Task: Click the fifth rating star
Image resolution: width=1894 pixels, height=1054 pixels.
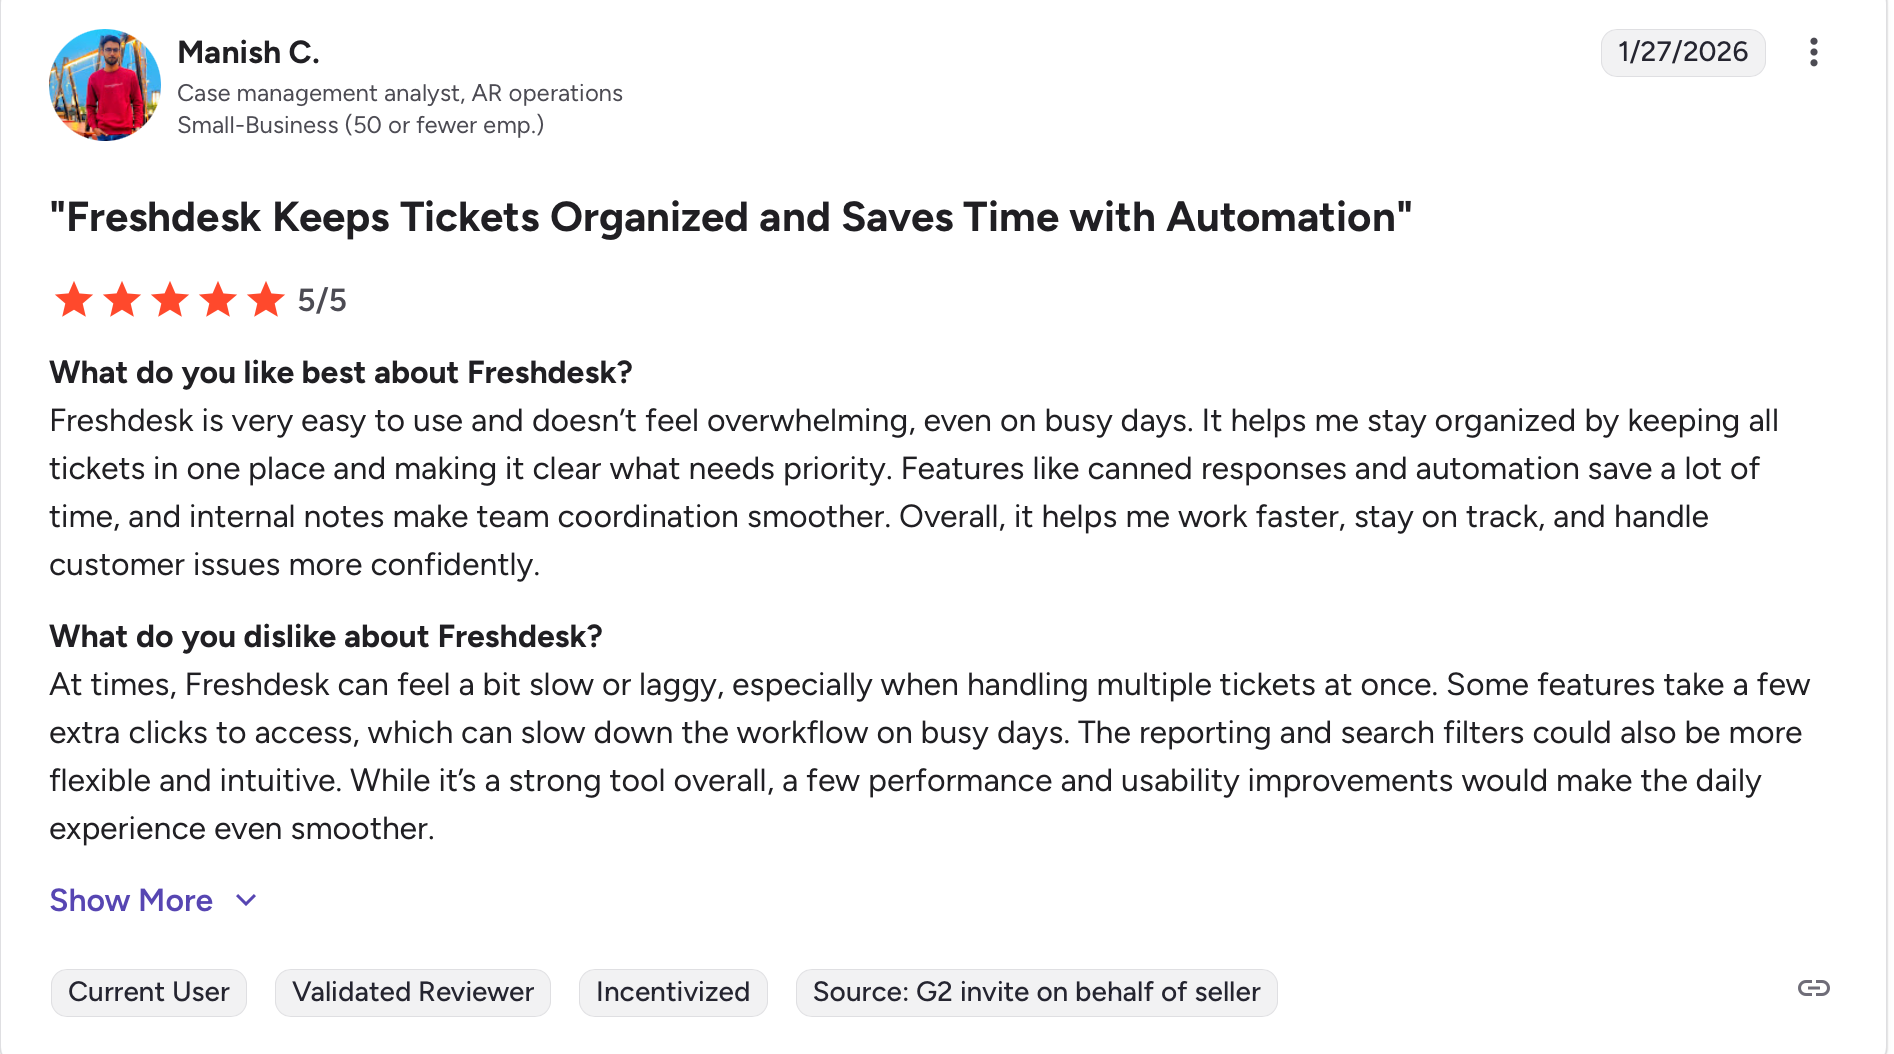Action: click(x=266, y=300)
